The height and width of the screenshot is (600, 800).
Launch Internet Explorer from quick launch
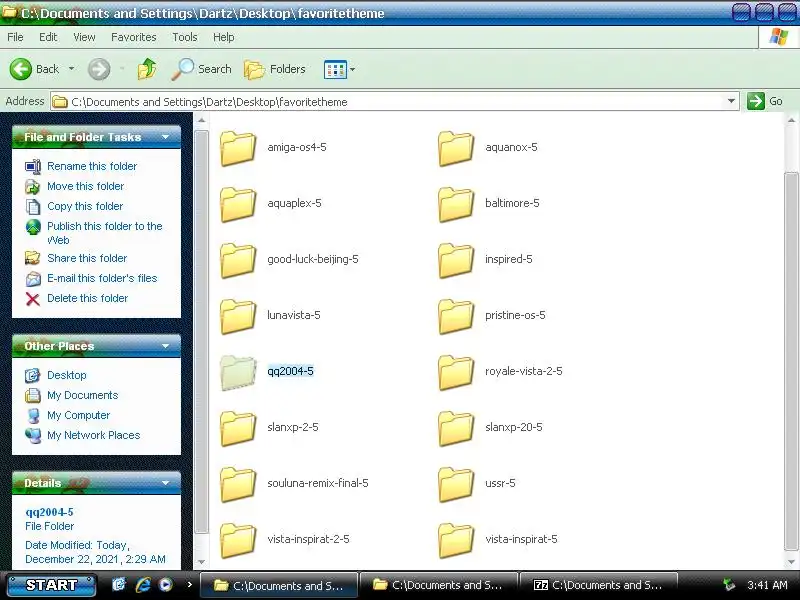[x=143, y=585]
